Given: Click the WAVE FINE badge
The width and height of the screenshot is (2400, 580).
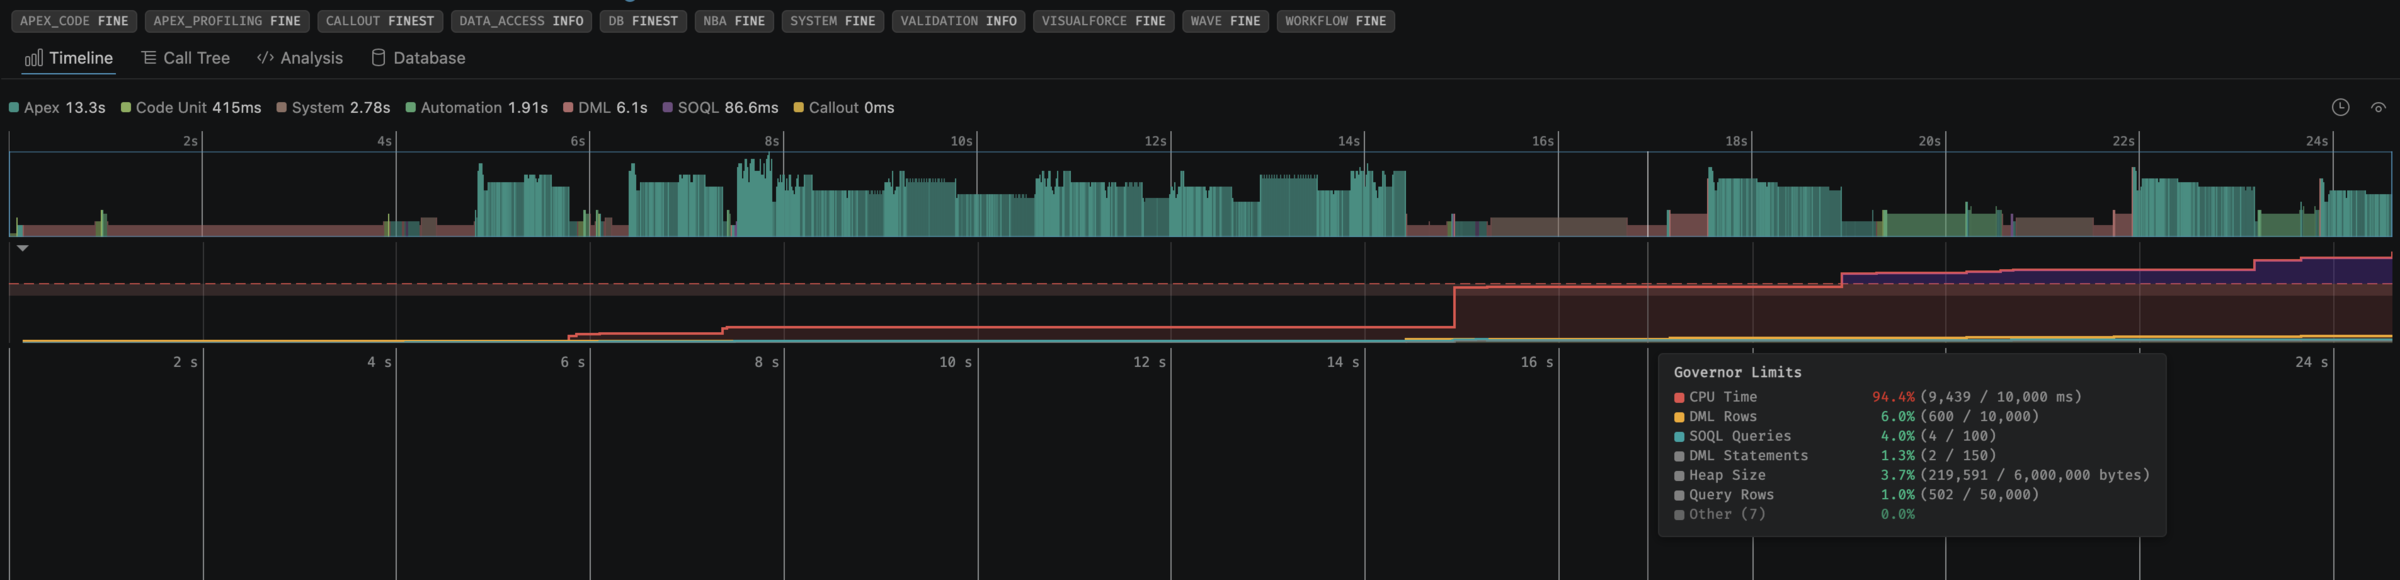Looking at the screenshot, I should pyautogui.click(x=1225, y=21).
